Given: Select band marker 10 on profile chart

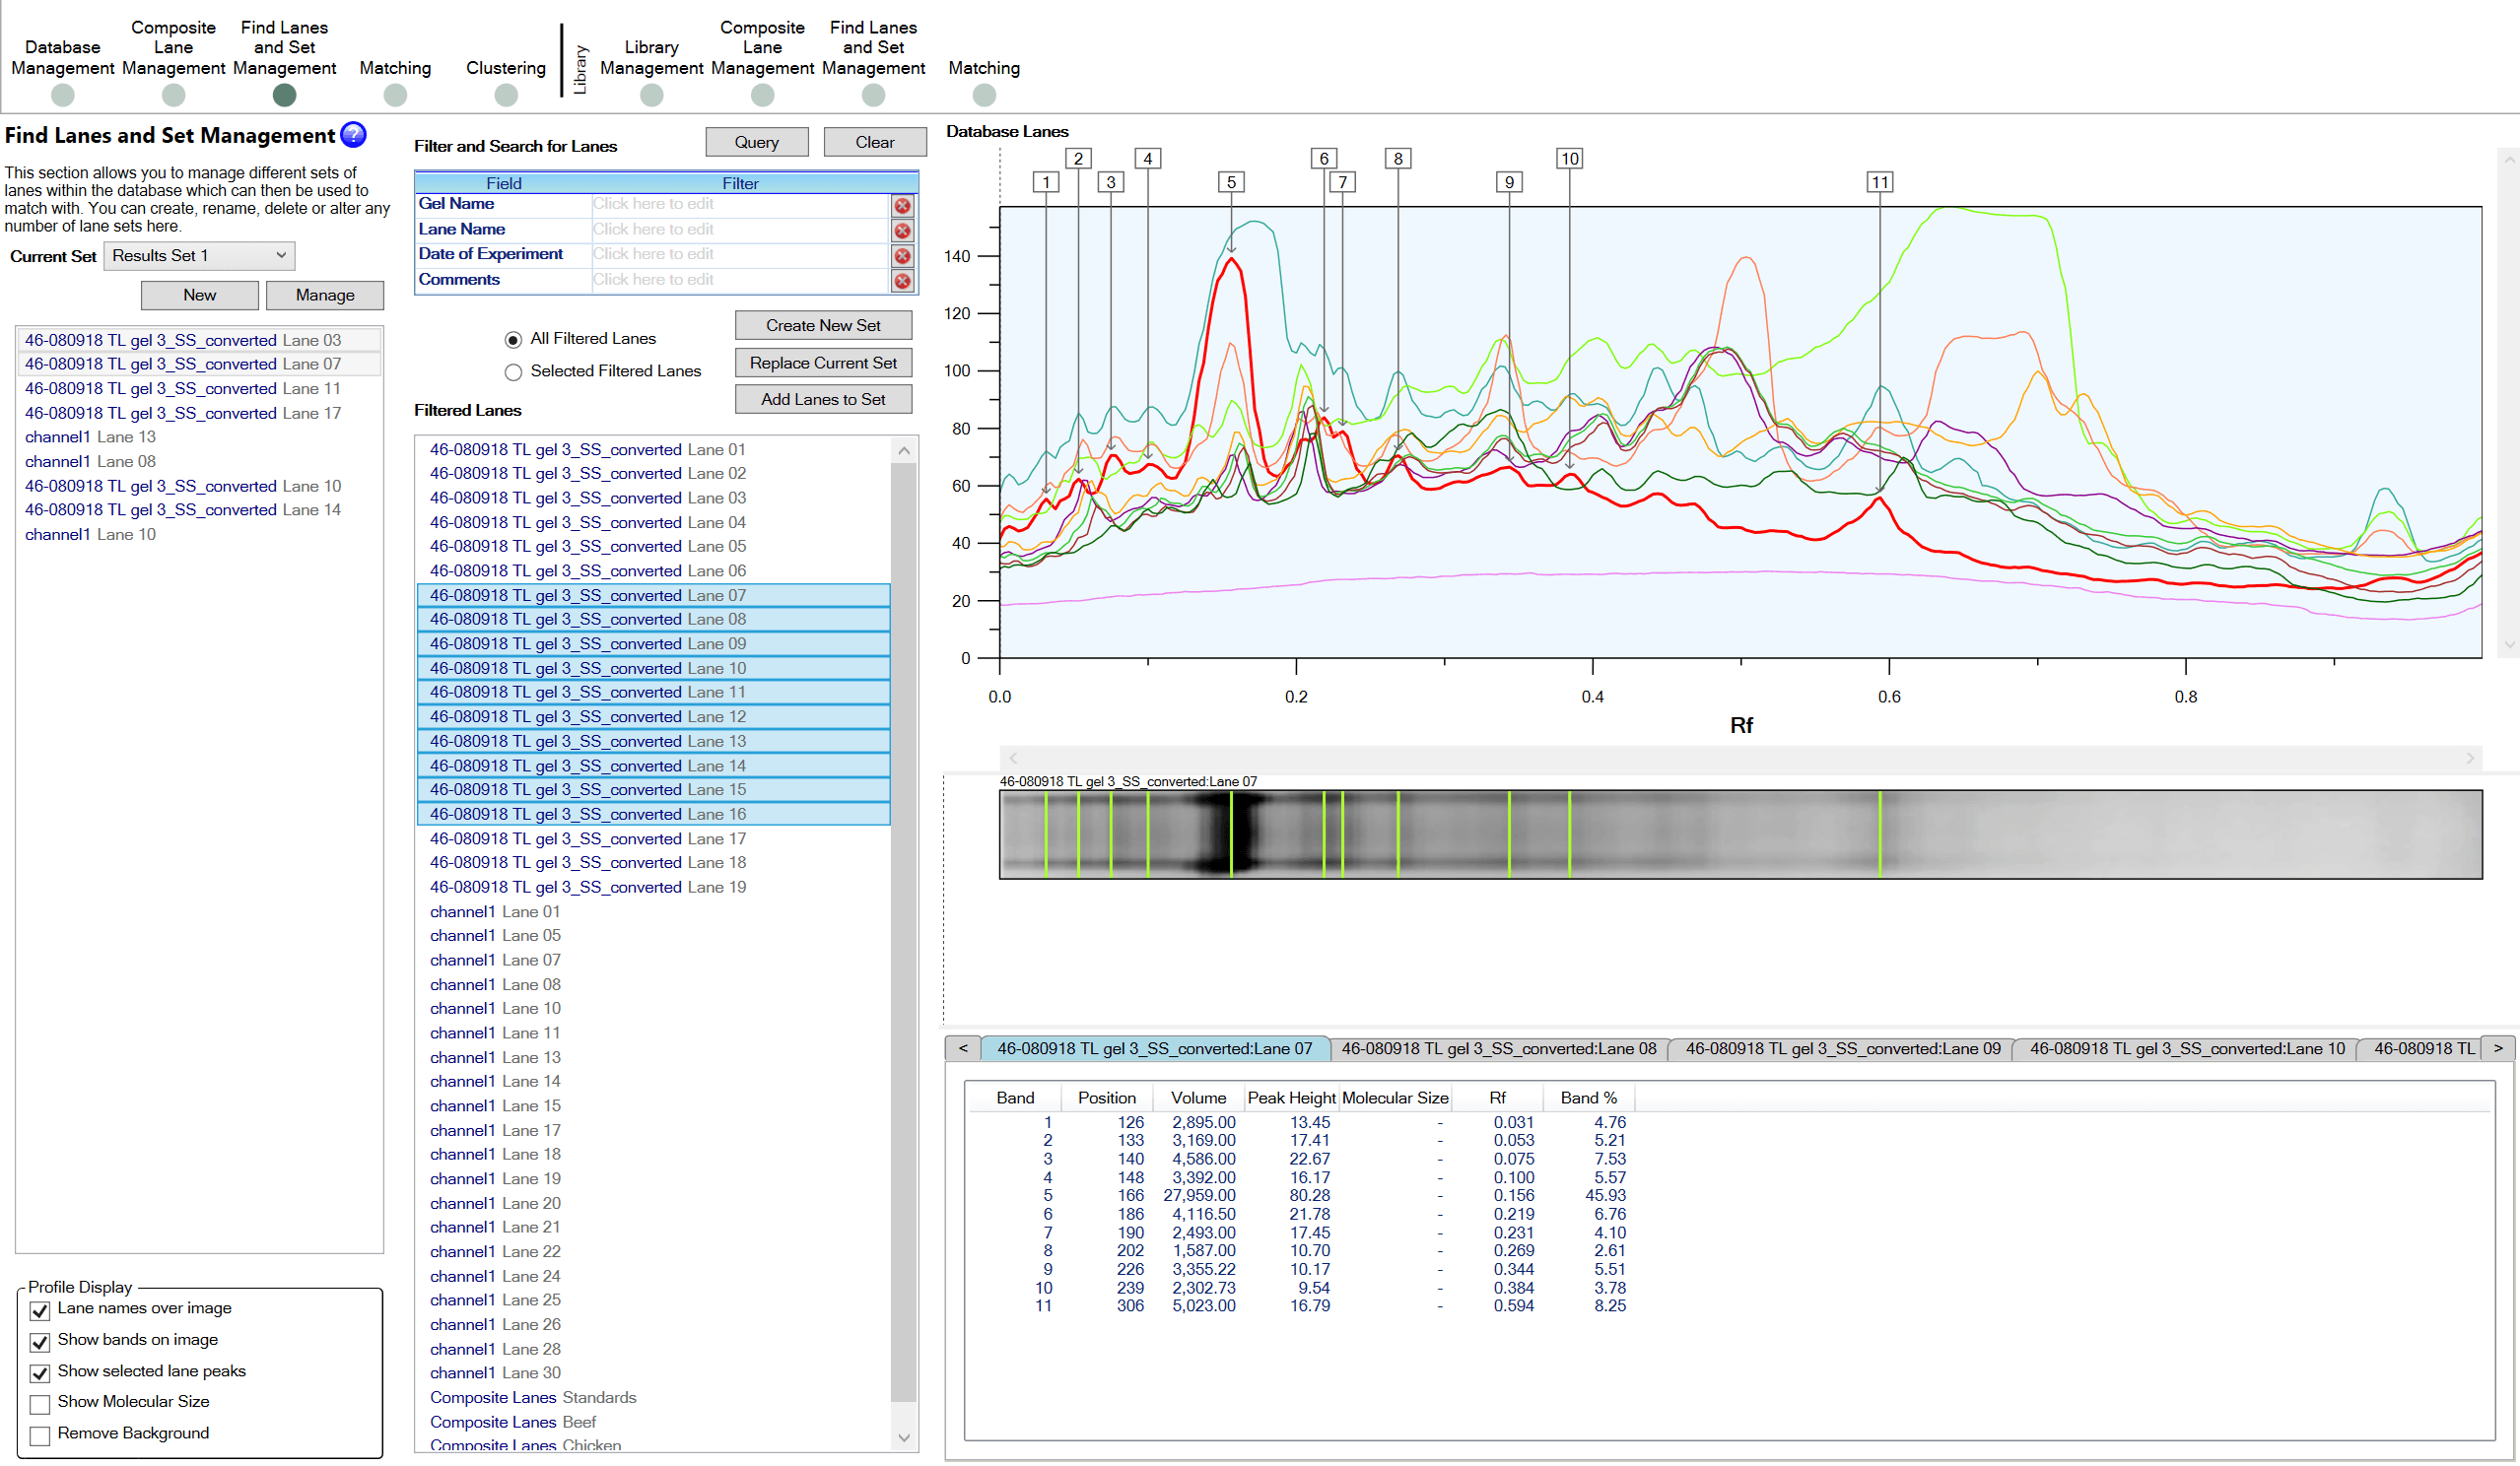Looking at the screenshot, I should (1570, 158).
